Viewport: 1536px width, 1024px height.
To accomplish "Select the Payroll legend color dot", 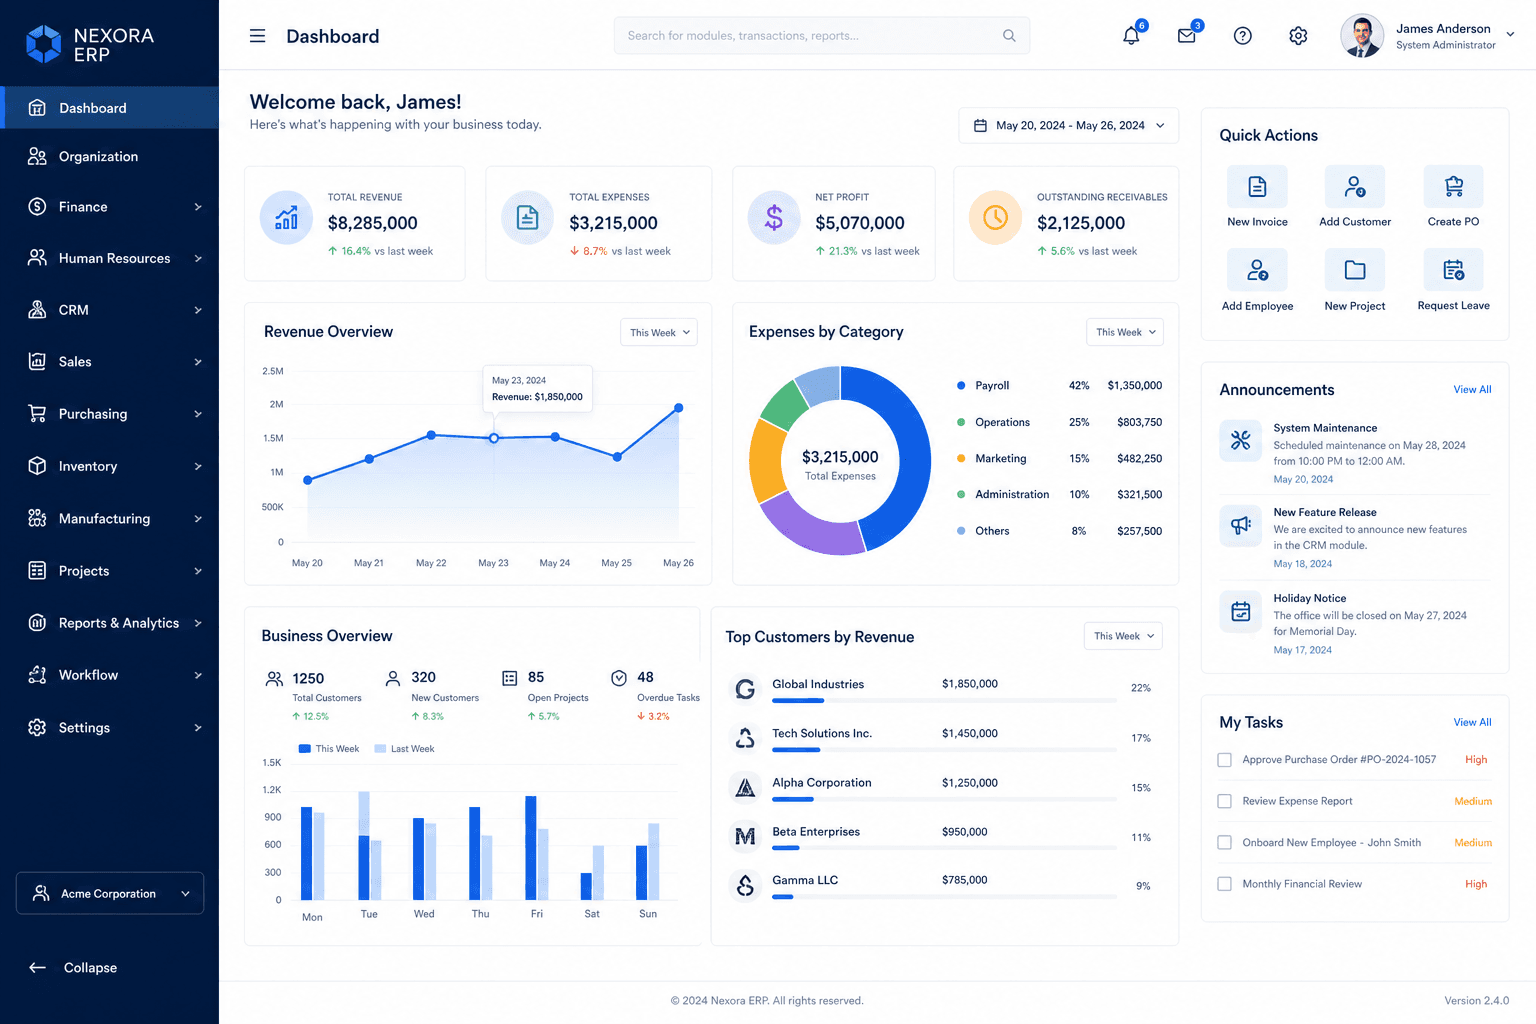I will (x=961, y=385).
